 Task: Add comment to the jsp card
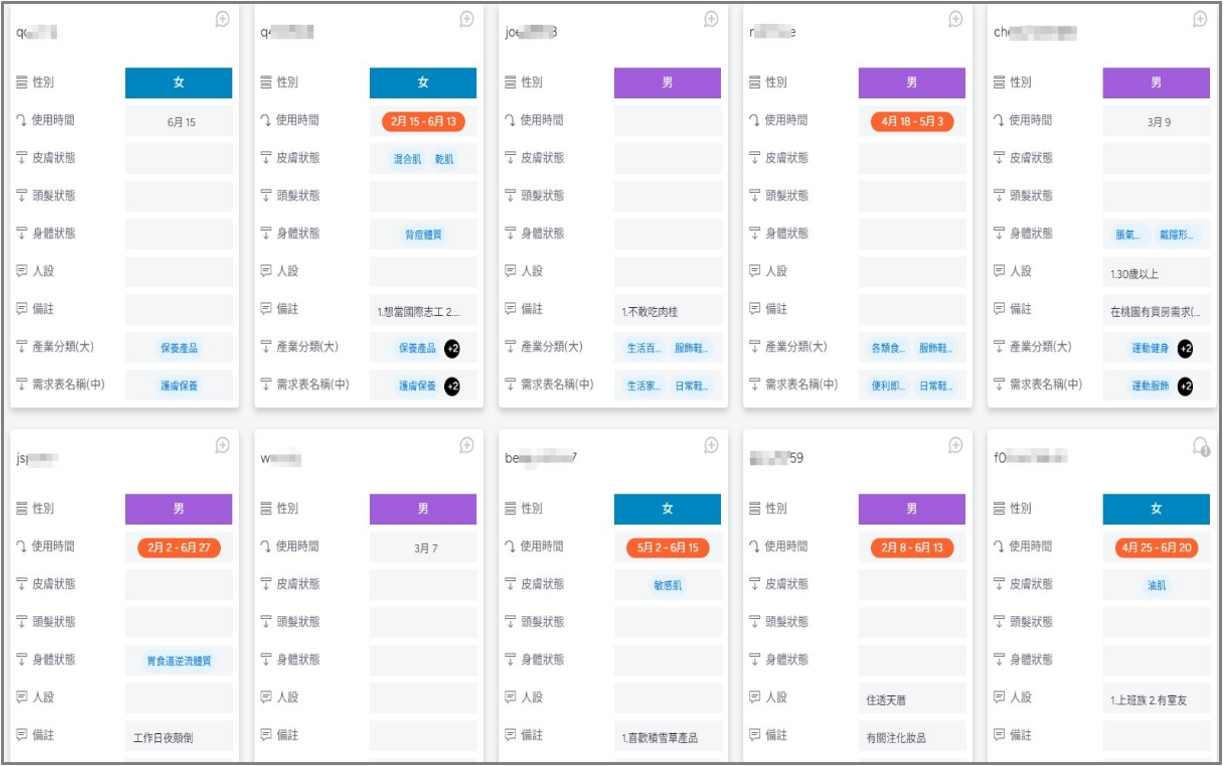click(x=222, y=445)
